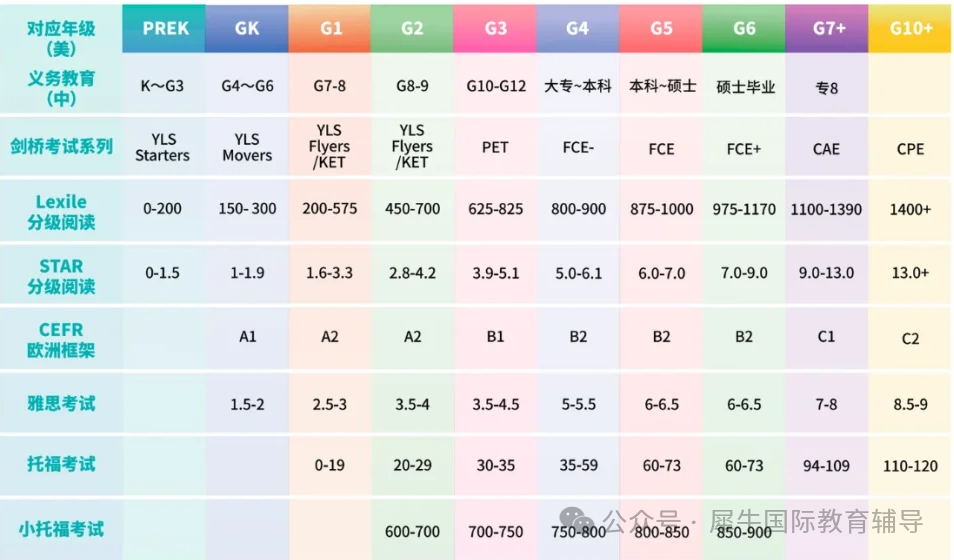Select the PREK column header

(x=165, y=28)
